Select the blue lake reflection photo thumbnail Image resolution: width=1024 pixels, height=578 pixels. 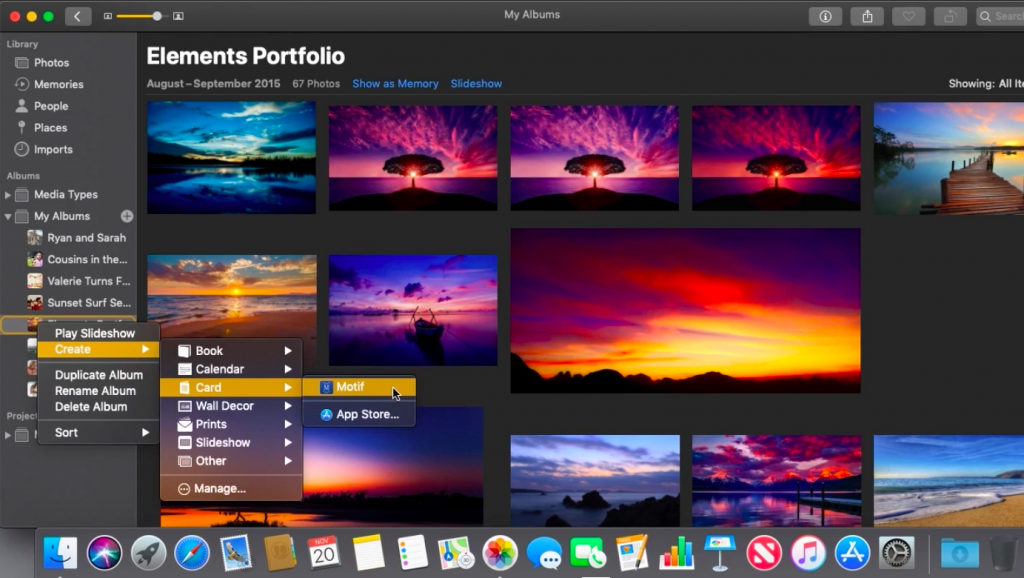click(231, 157)
